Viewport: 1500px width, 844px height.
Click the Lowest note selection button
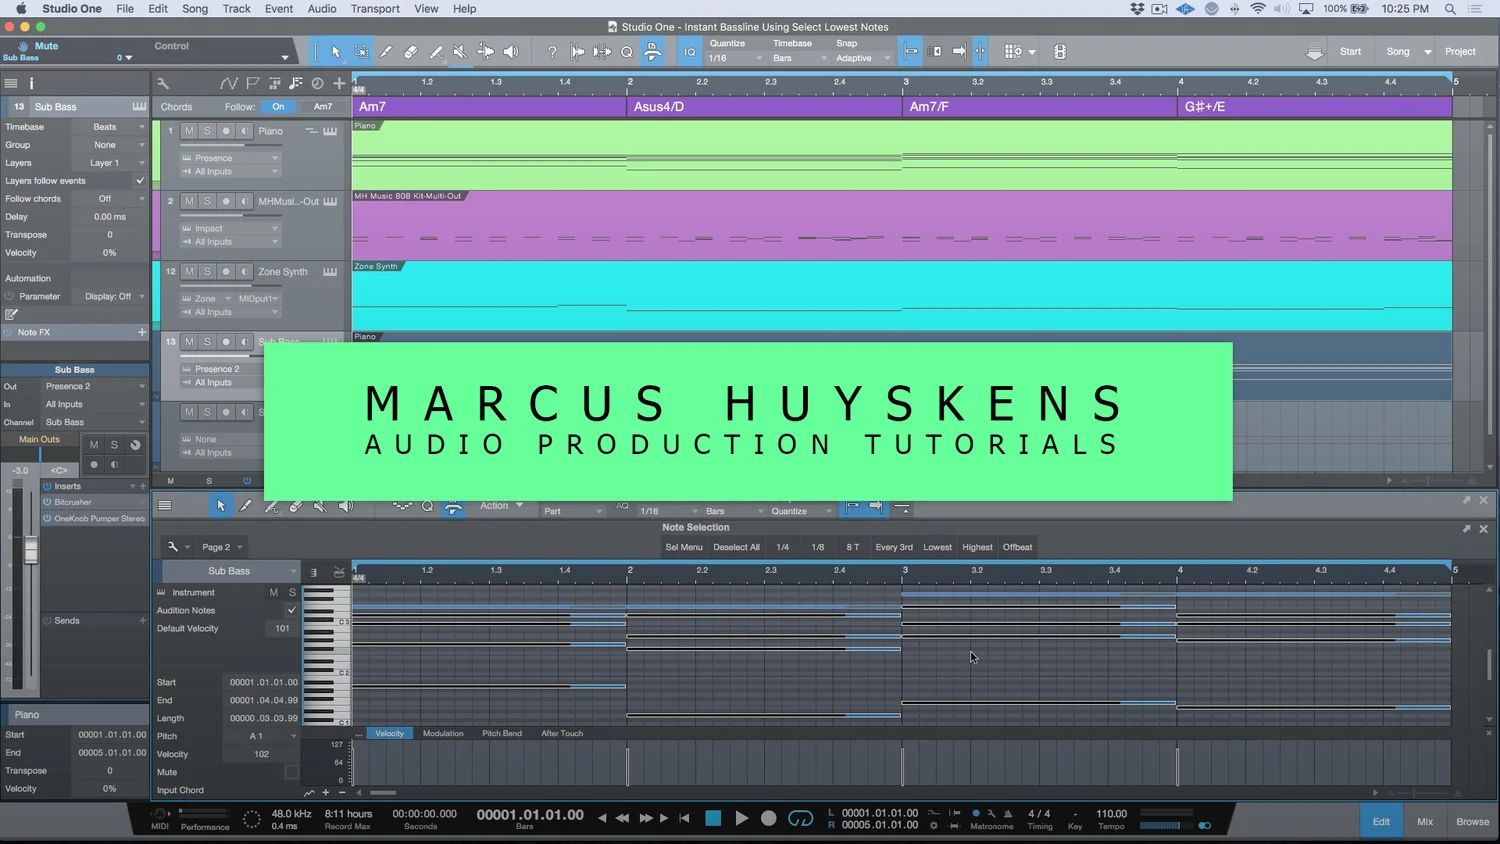click(937, 547)
